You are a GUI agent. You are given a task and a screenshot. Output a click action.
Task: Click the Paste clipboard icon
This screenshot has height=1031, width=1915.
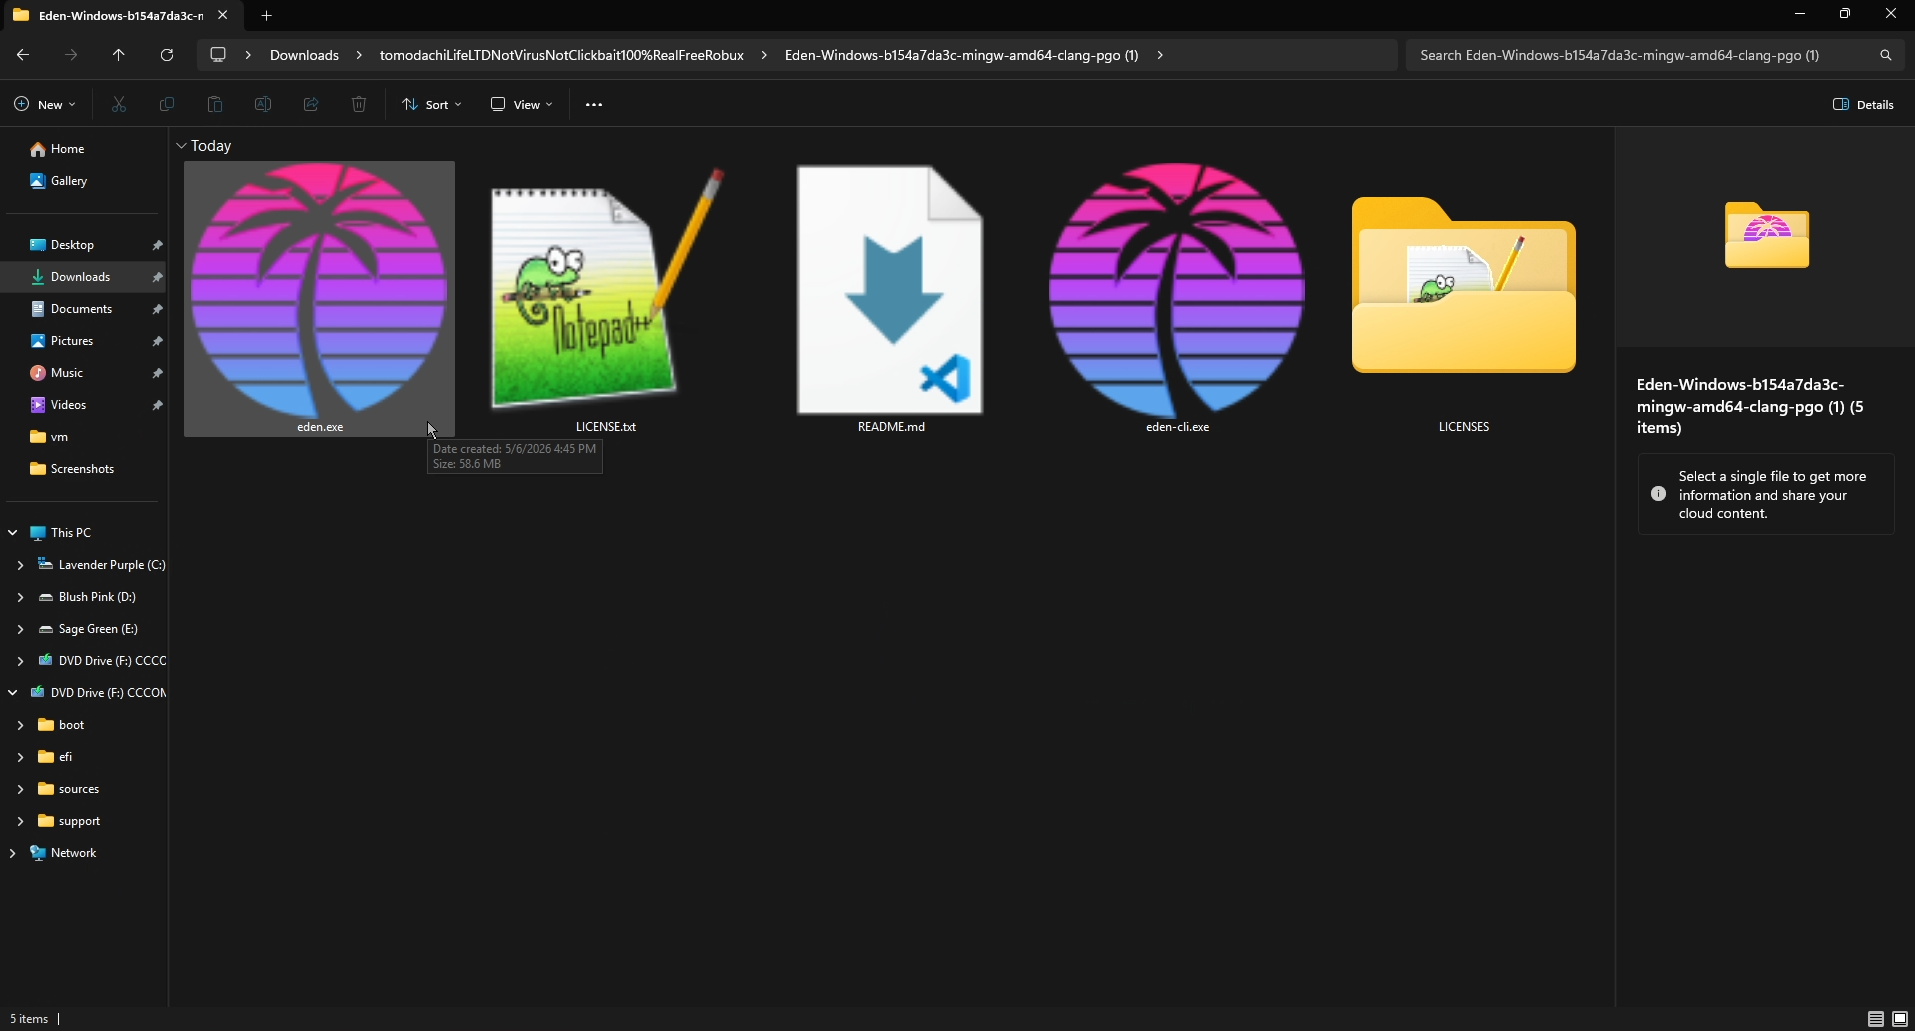(x=215, y=104)
